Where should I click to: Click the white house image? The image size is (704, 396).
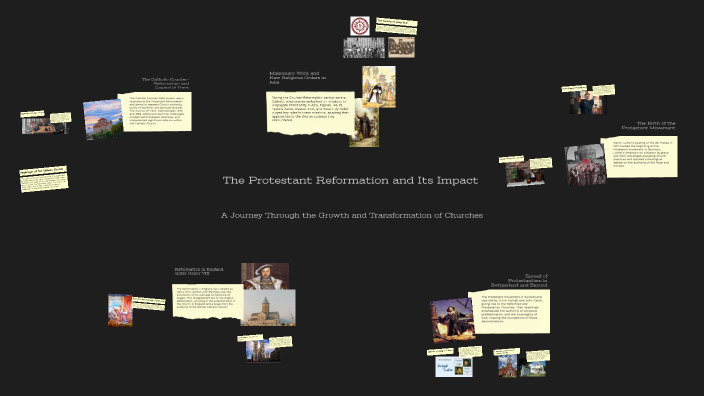pyautogui.click(x=533, y=369)
